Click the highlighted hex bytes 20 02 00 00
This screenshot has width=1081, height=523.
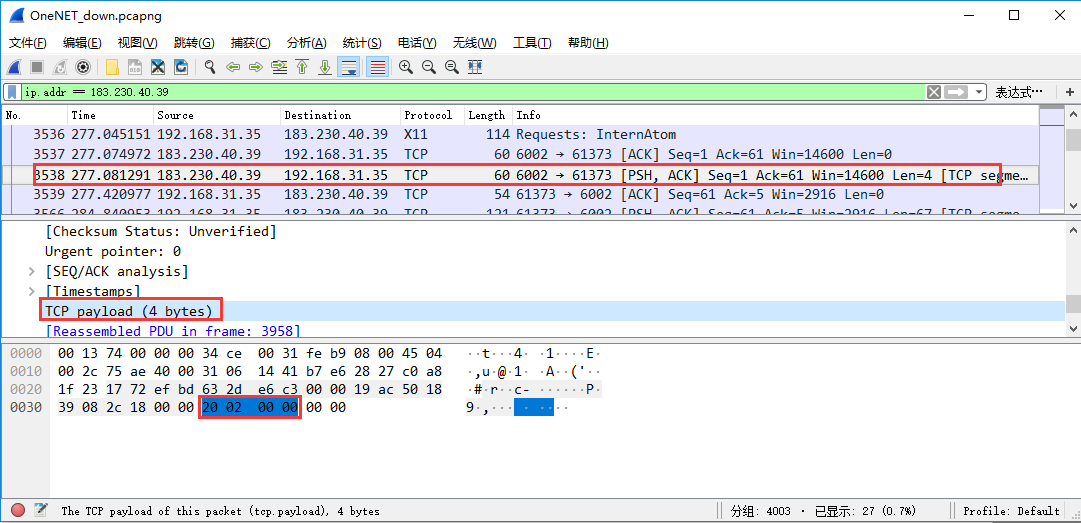coord(250,408)
